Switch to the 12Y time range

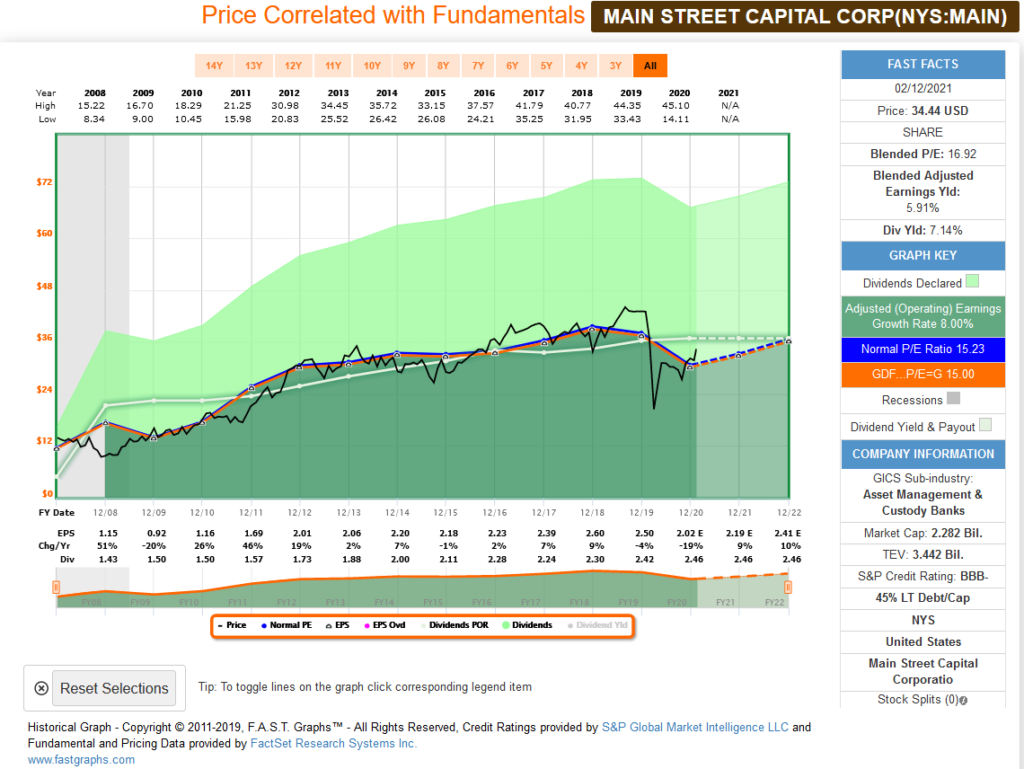pyautogui.click(x=293, y=65)
